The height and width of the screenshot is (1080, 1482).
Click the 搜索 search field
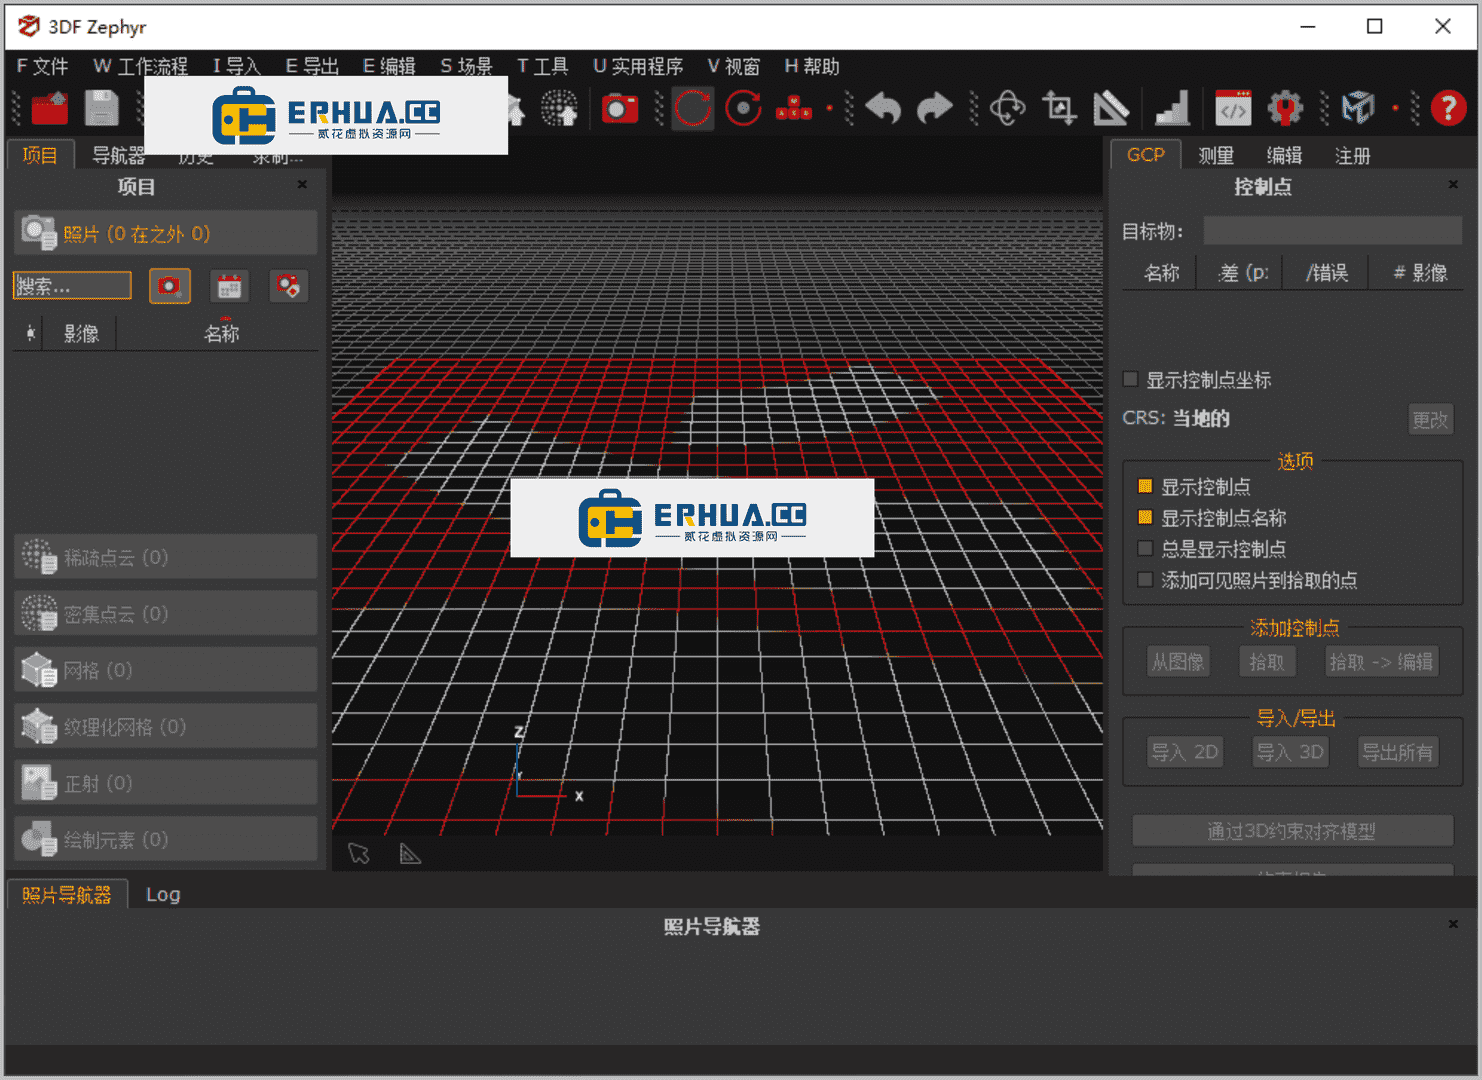point(72,286)
